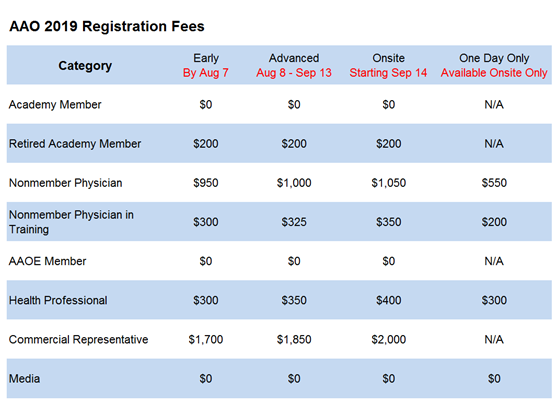Image resolution: width=558 pixels, height=406 pixels.
Task: Click the $2,000 onsite commercial fee
Action: [x=389, y=339]
